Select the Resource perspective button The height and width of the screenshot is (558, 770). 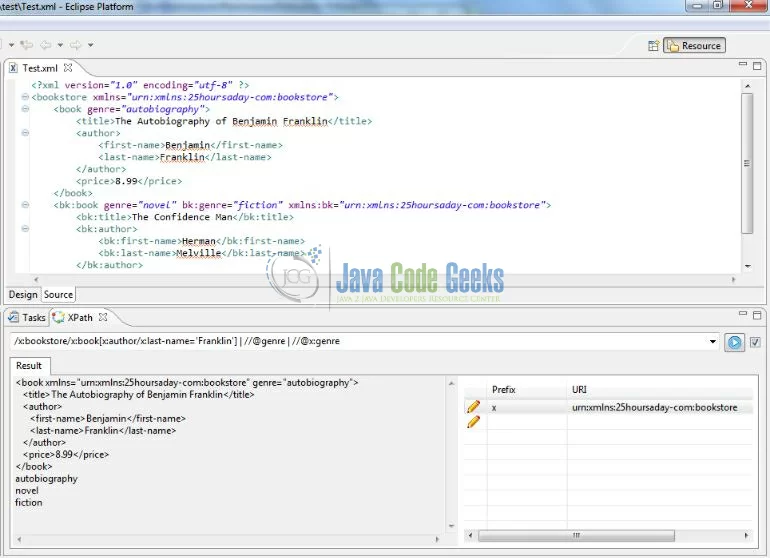[x=694, y=46]
